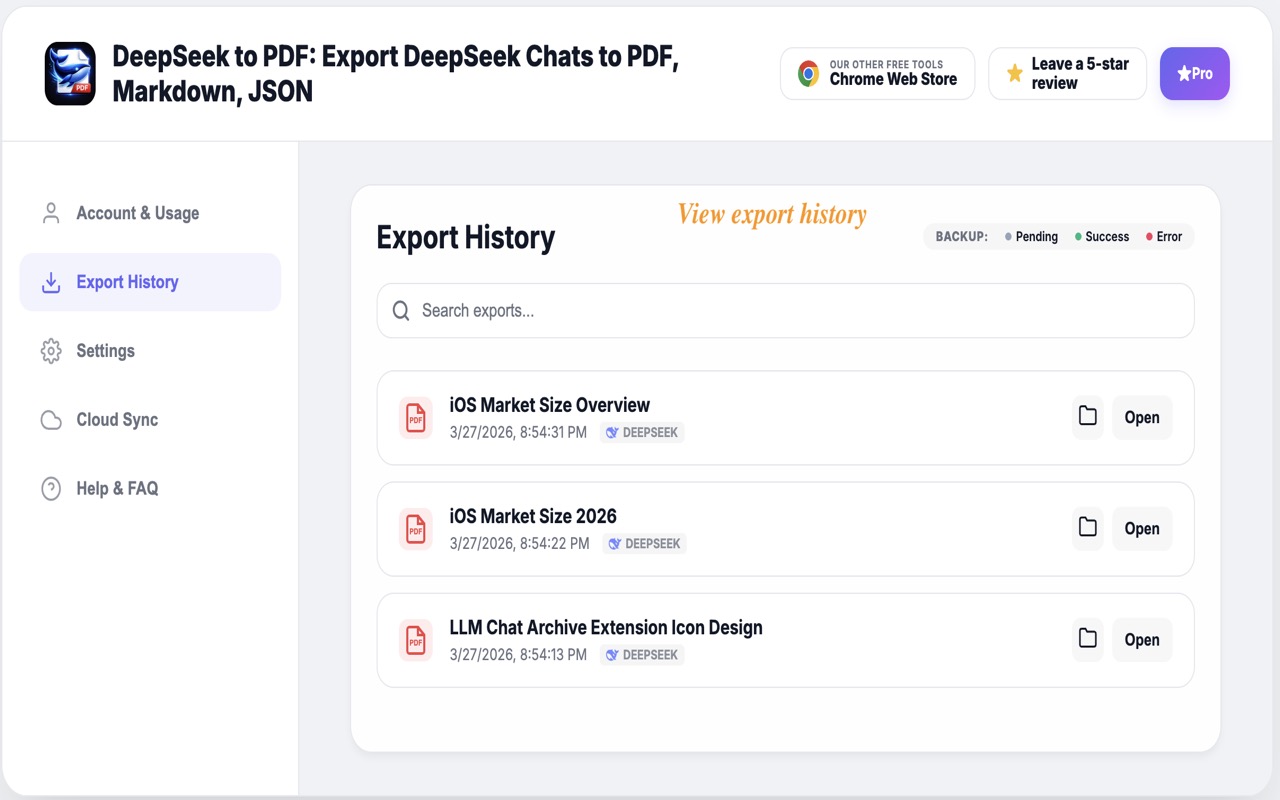Click the Account & Usage person icon
Image resolution: width=1280 pixels, height=800 pixels.
[x=51, y=213]
